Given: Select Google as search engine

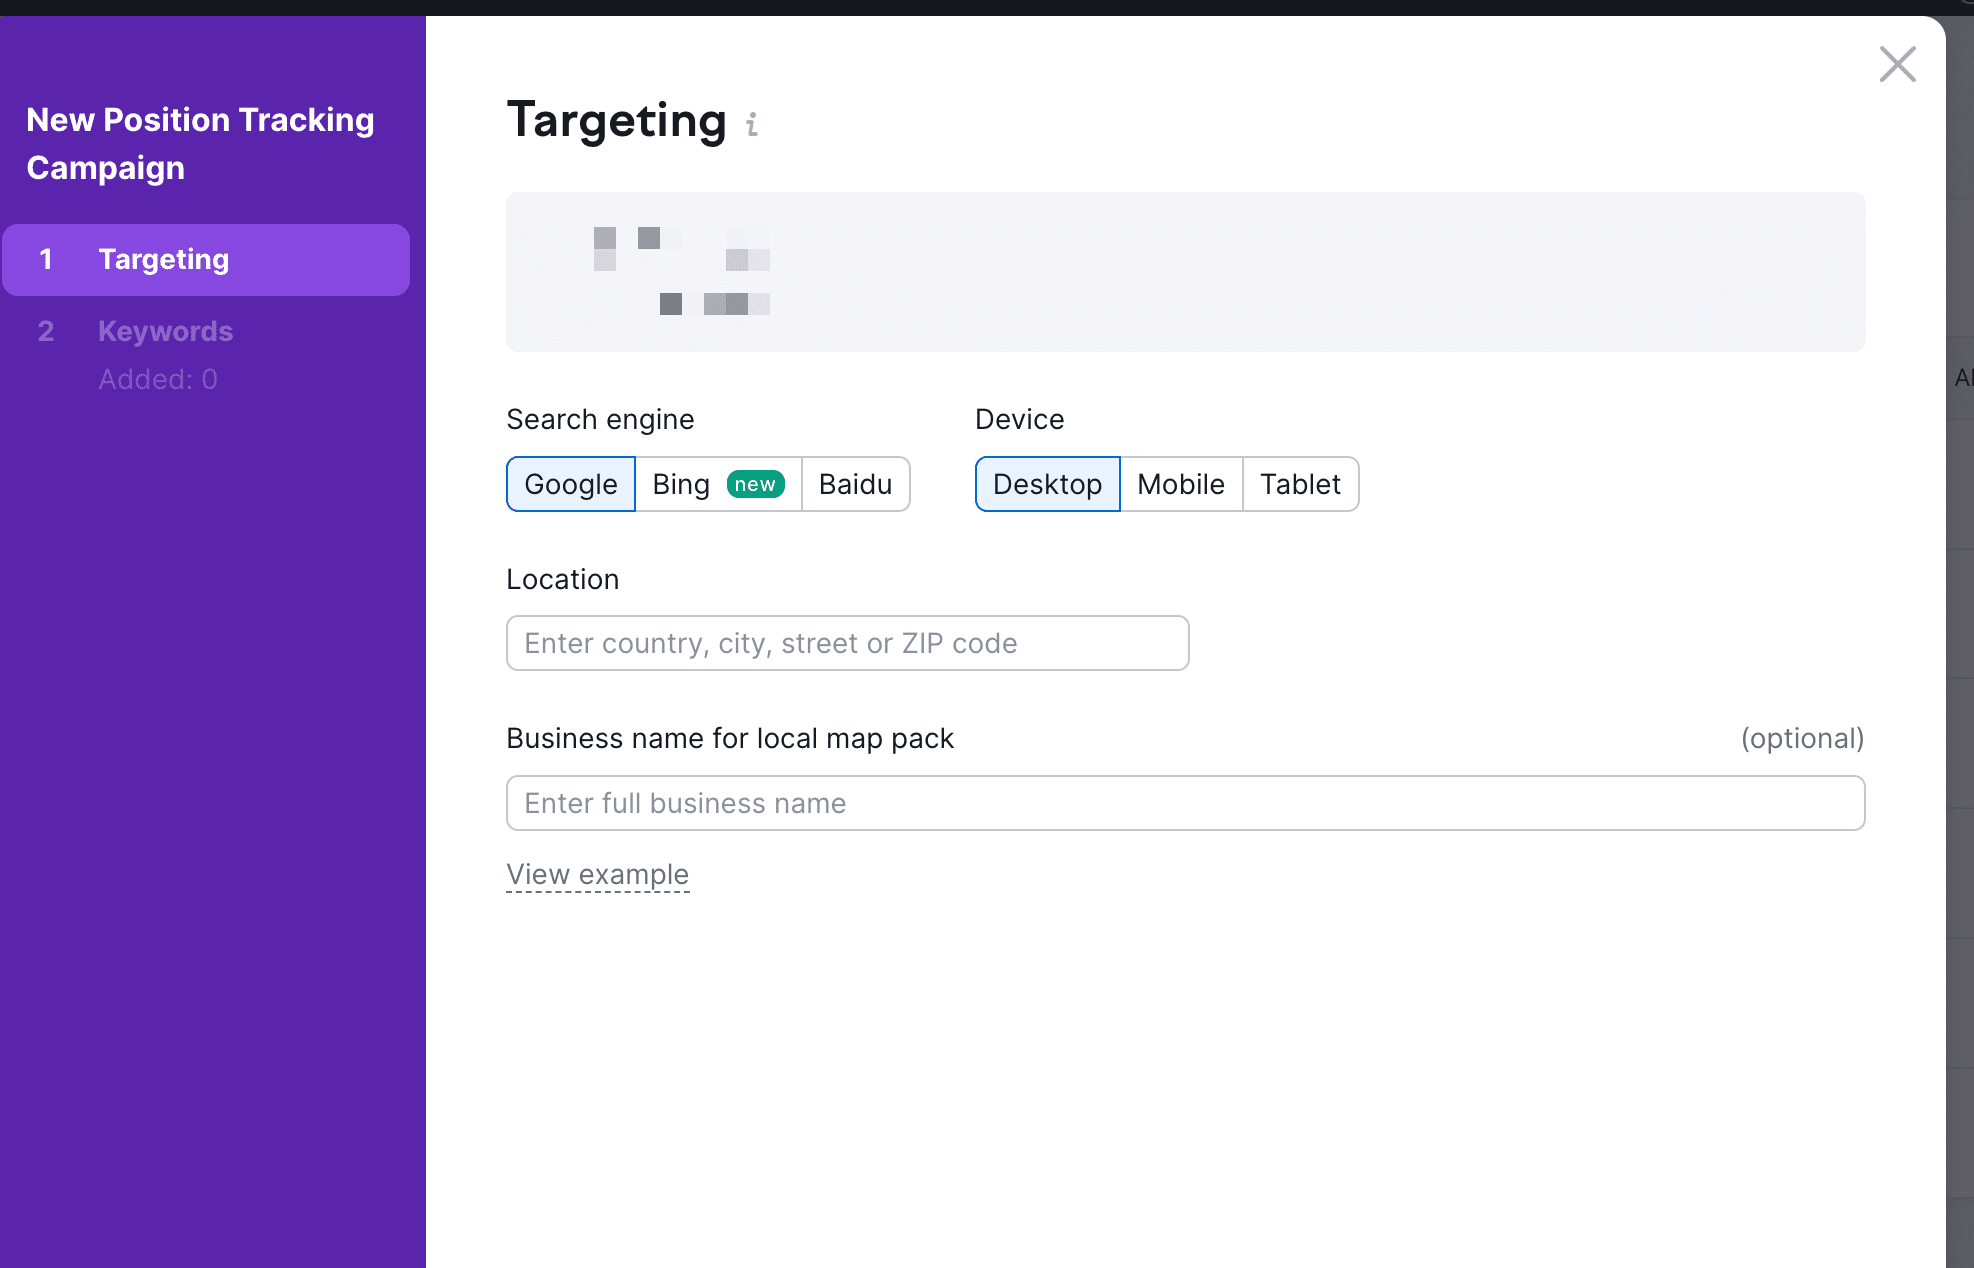Looking at the screenshot, I should 570,484.
